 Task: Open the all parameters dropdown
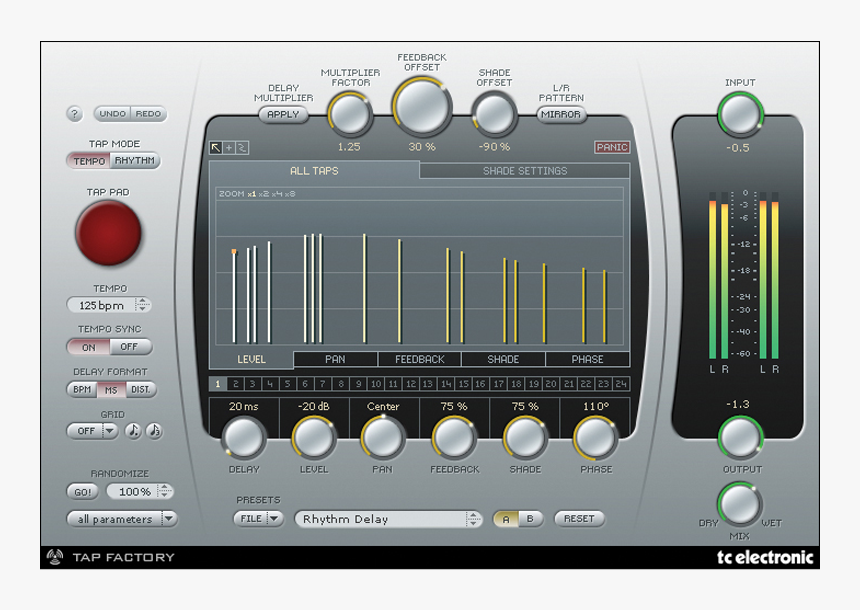click(x=122, y=519)
